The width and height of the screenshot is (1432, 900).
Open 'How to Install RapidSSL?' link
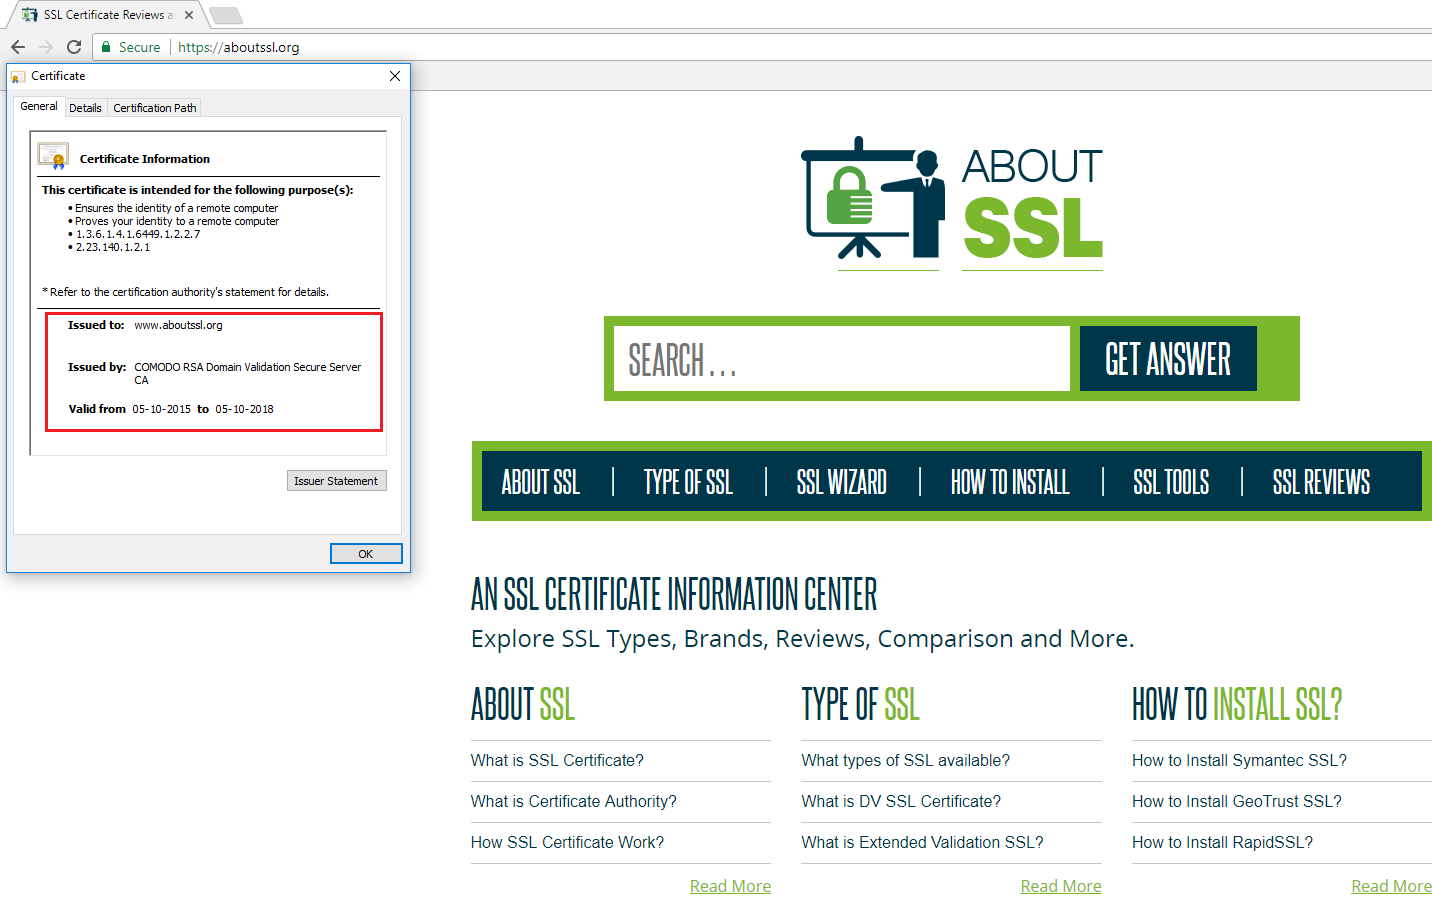tap(1222, 843)
